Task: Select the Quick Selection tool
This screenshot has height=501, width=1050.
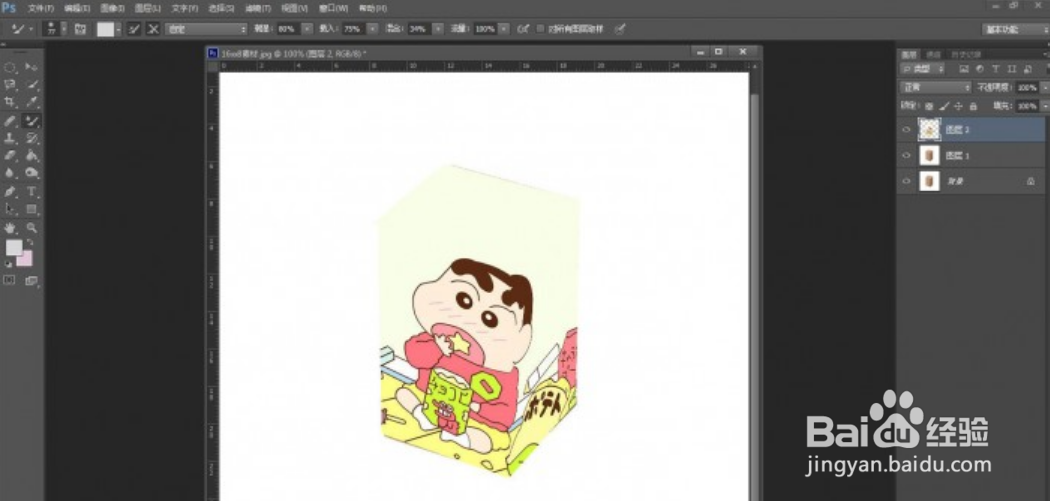Action: [31, 85]
